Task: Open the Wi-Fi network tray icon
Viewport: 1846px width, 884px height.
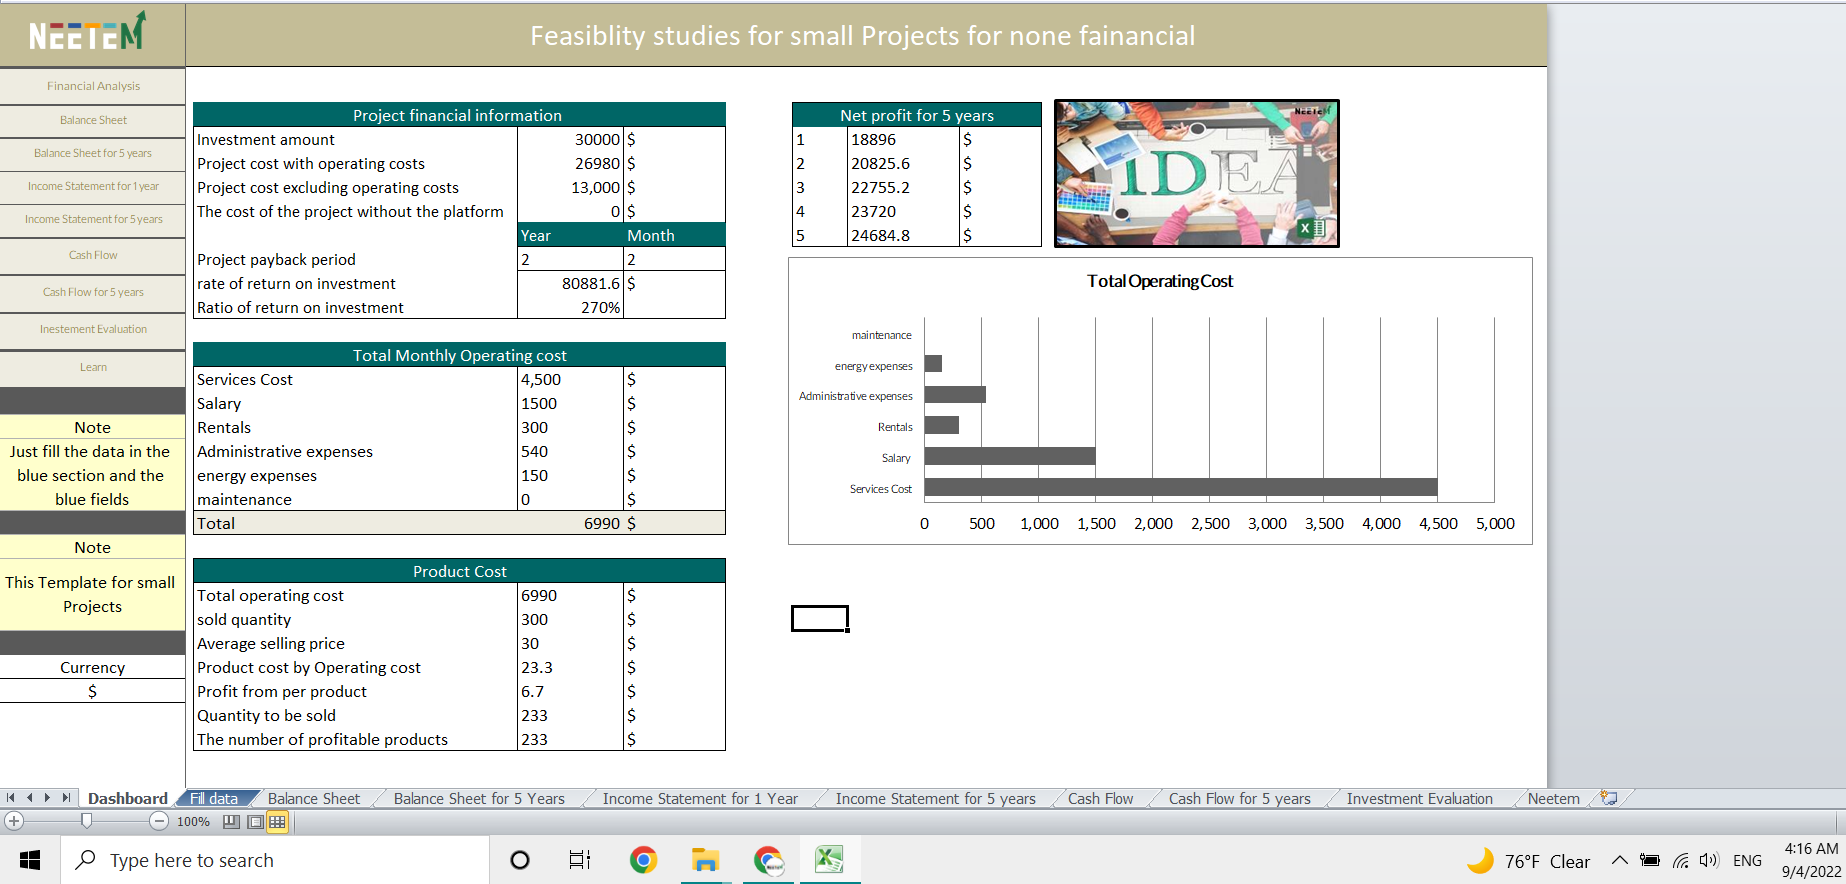Action: pos(1681,861)
